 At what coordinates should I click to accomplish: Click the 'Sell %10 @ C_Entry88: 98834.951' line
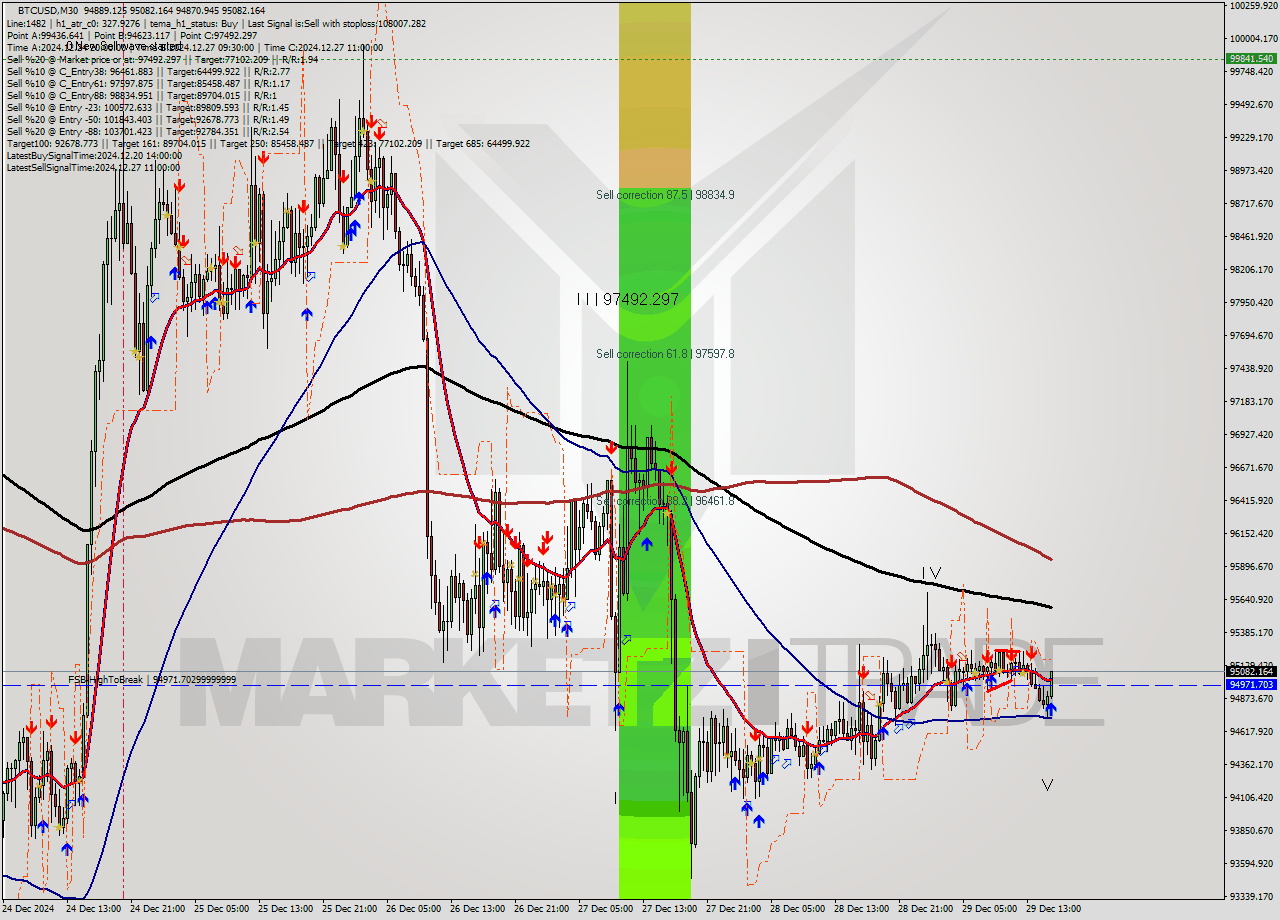[x=141, y=95]
